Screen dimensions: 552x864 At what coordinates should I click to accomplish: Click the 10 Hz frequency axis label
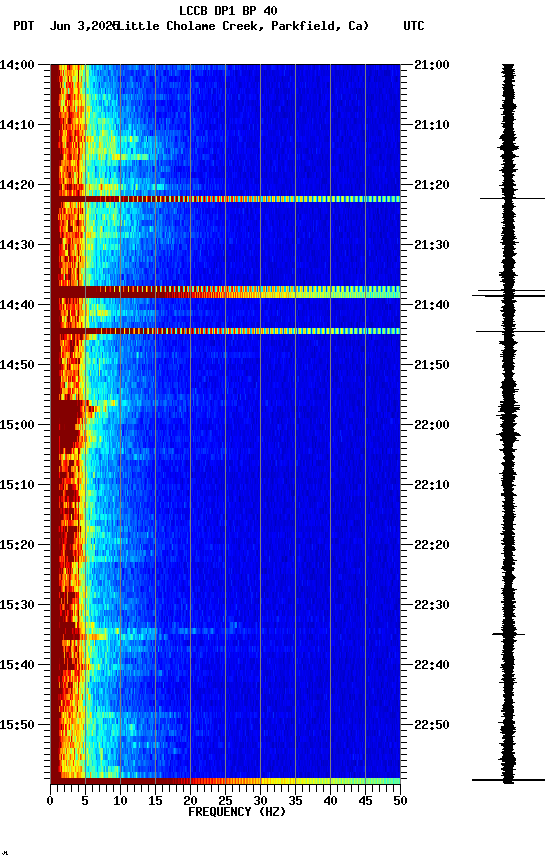pyautogui.click(x=120, y=801)
